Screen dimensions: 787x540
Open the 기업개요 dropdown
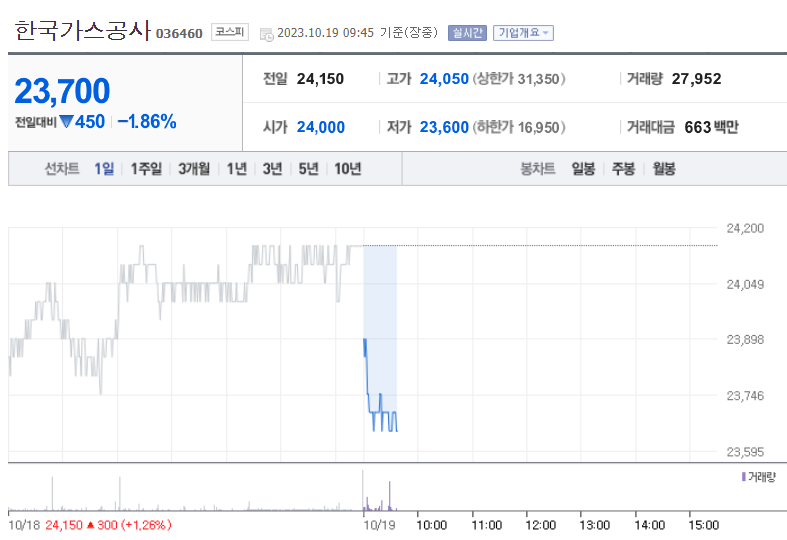523,33
